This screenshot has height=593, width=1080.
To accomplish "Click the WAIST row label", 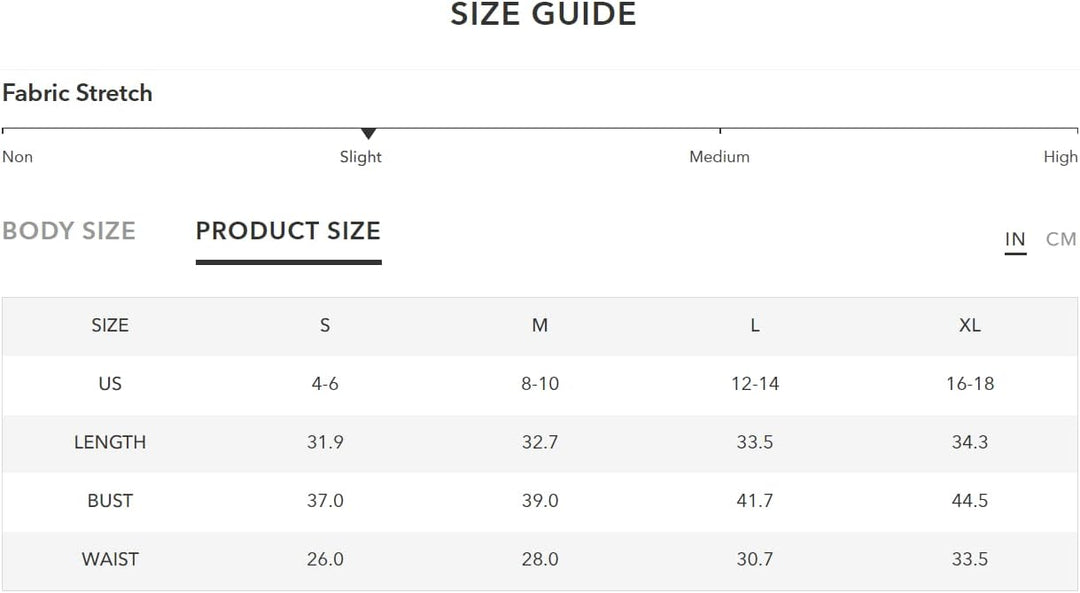I will (110, 559).
